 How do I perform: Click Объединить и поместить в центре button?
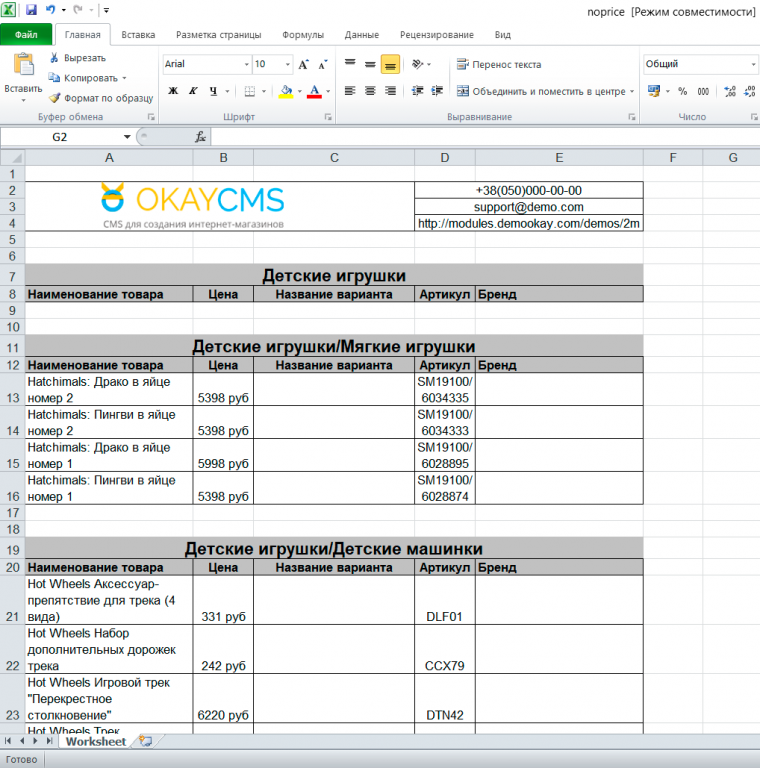pos(540,91)
